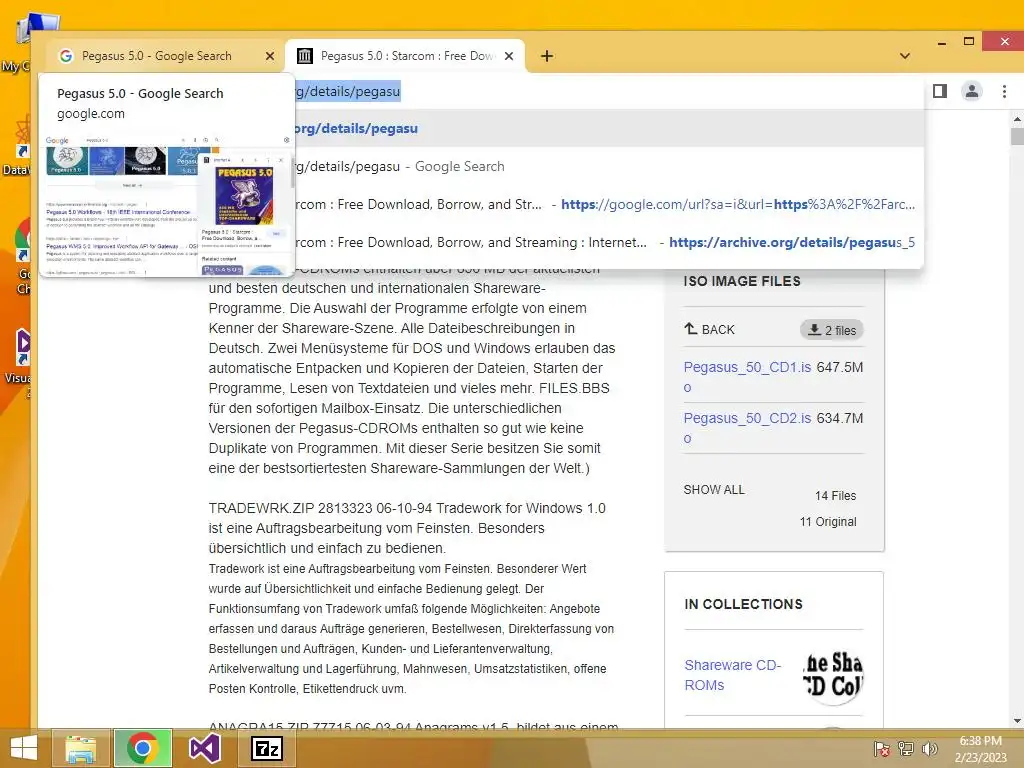Click the 14 Files count text
This screenshot has width=1024, height=768.
[835, 496]
